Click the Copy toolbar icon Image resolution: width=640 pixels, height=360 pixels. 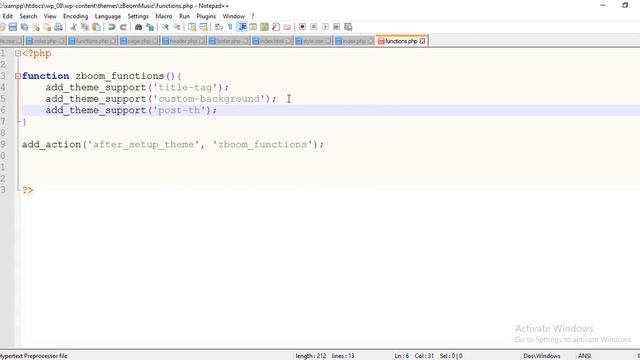[x=85, y=27]
